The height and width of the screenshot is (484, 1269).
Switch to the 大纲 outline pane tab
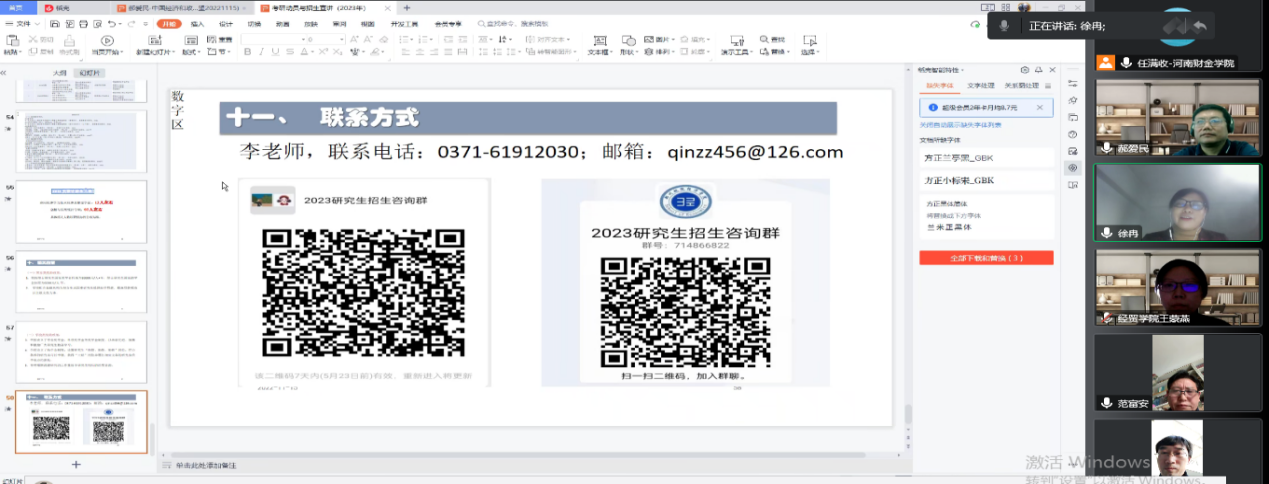point(60,72)
